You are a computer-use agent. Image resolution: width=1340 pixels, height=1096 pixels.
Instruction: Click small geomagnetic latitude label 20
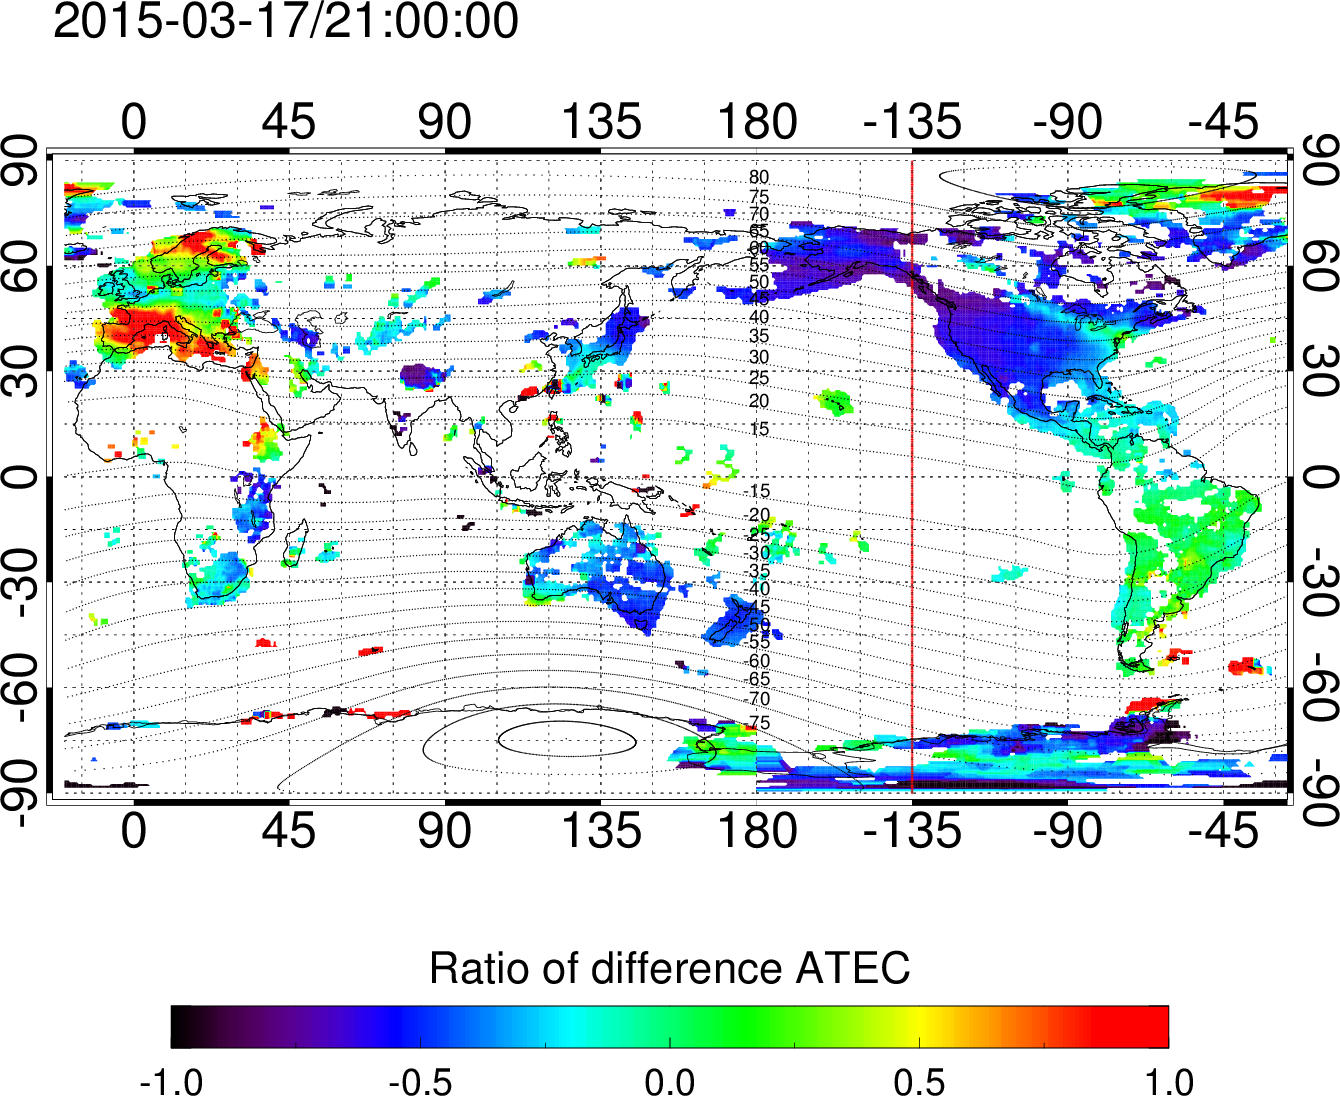759,401
